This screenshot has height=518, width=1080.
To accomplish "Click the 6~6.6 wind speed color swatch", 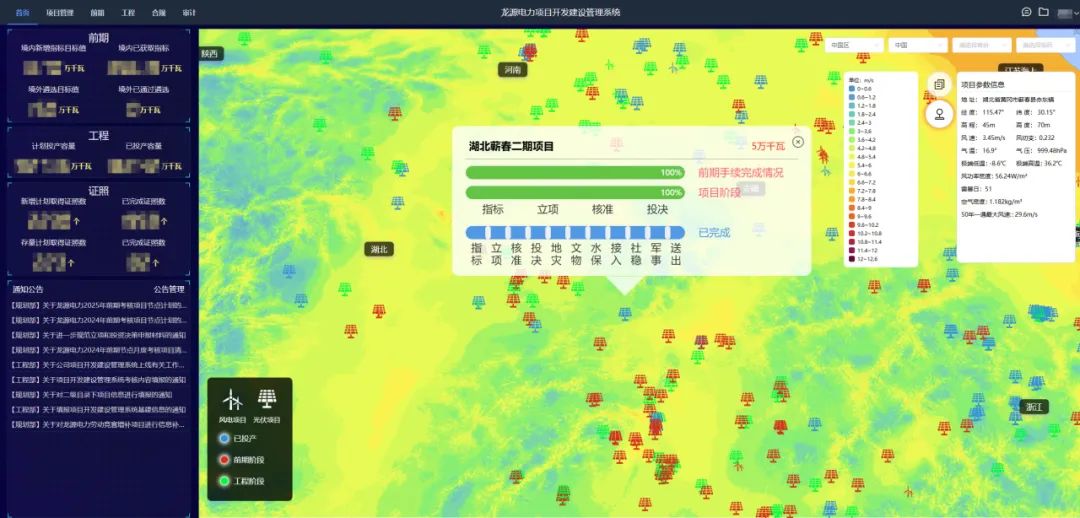I will coord(853,174).
